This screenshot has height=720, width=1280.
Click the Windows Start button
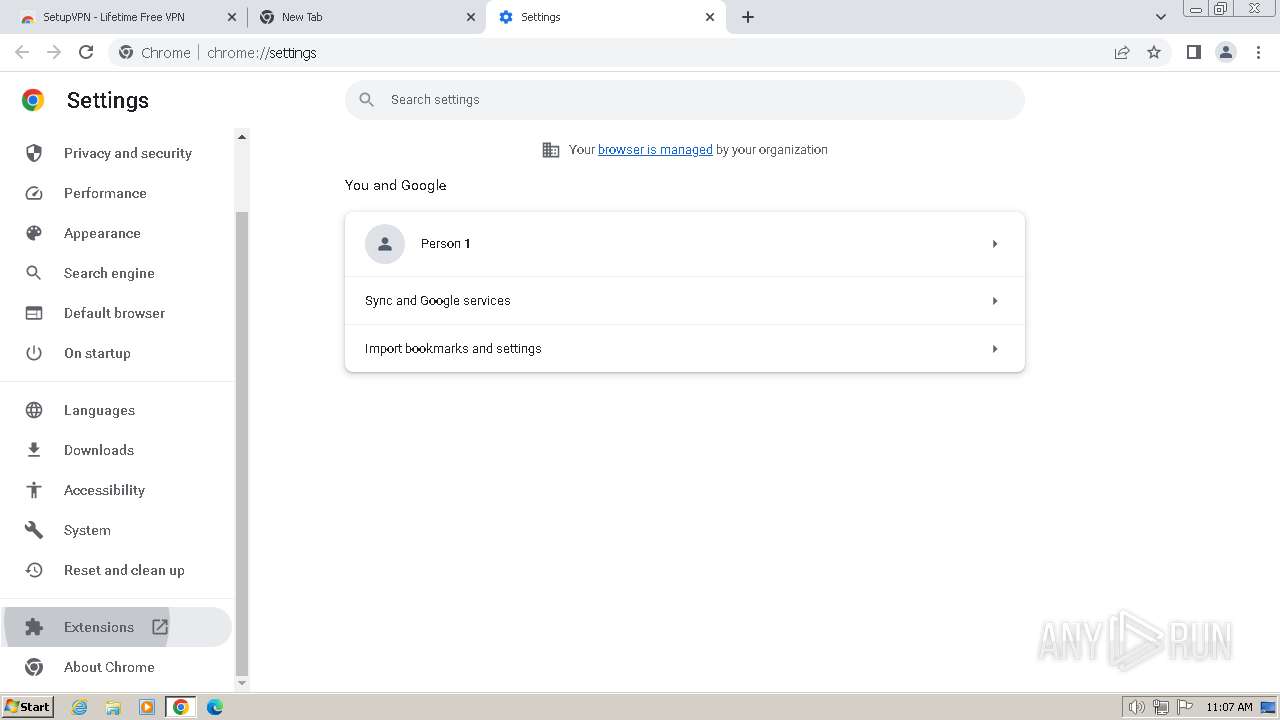28,707
